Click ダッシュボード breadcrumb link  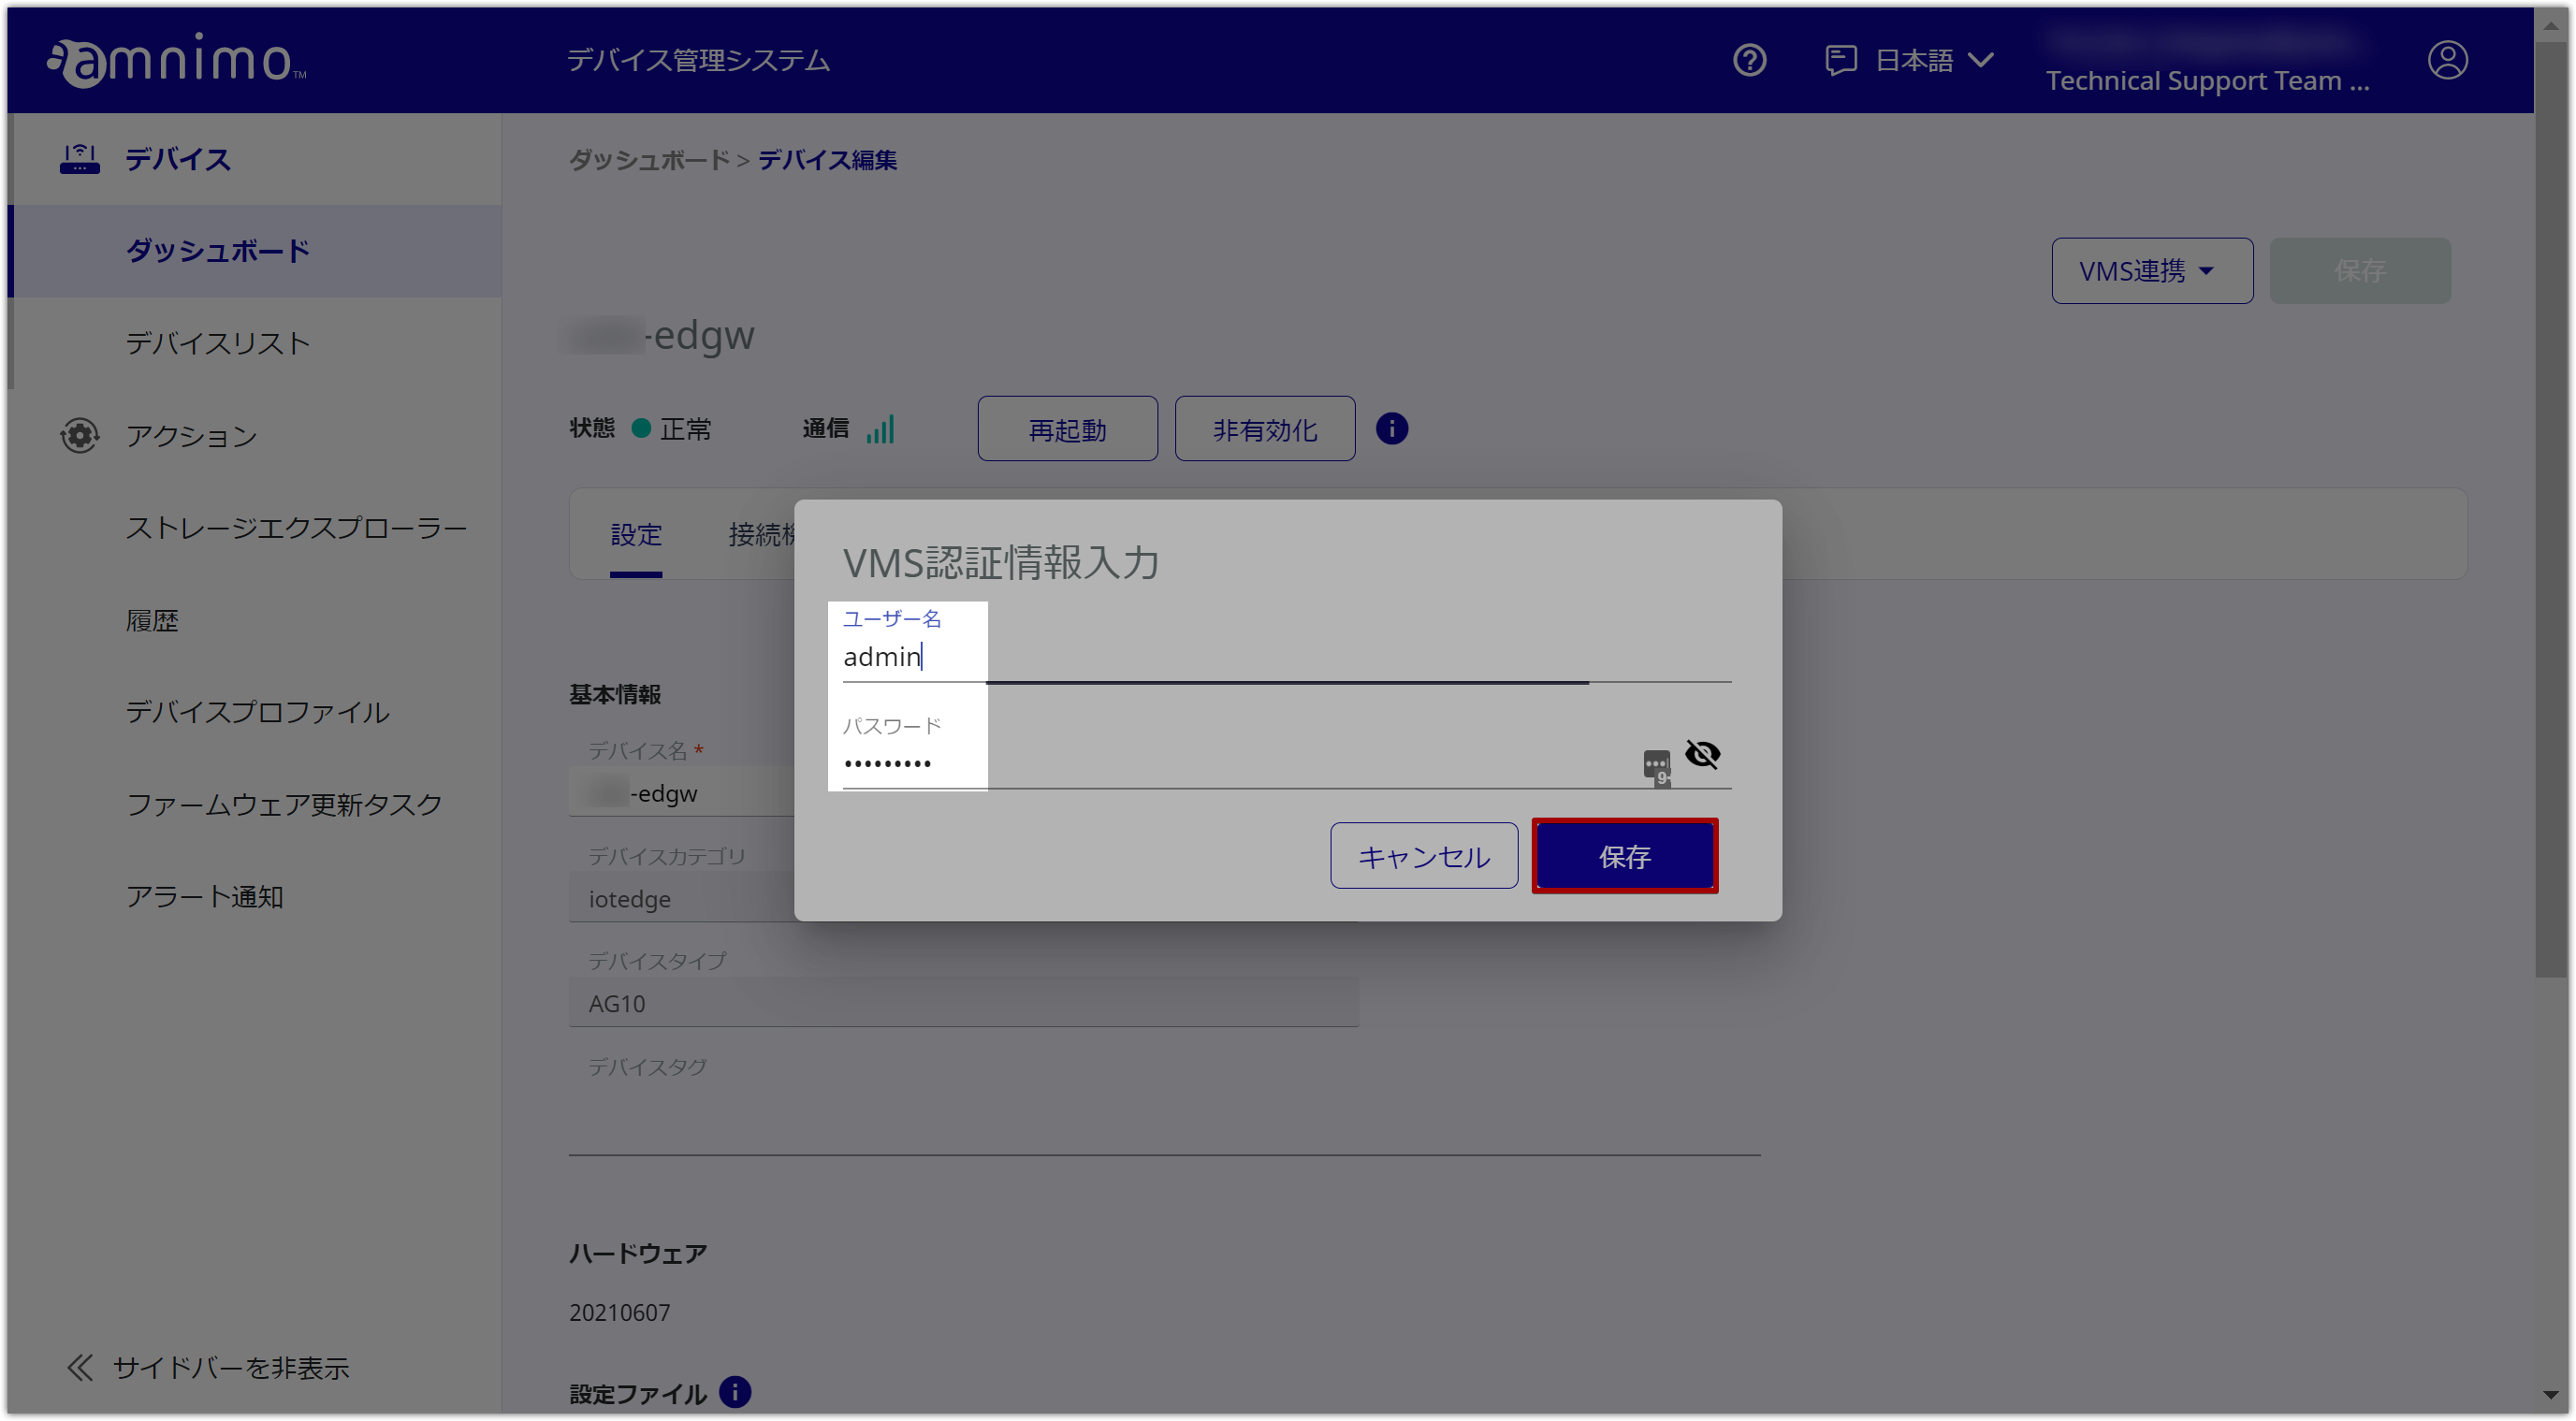click(x=649, y=160)
